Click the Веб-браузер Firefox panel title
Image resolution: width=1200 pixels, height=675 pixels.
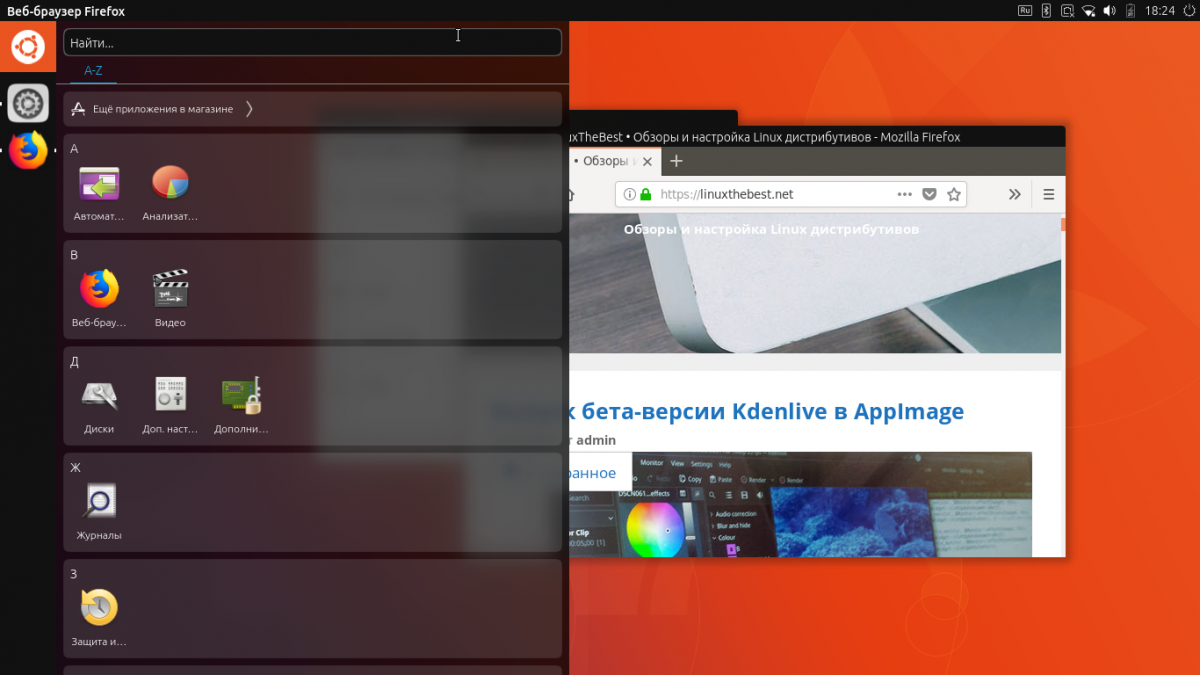click(x=66, y=11)
